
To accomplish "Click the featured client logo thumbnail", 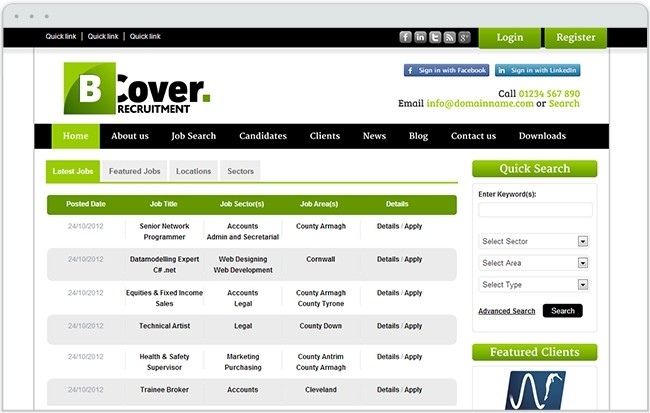I will [x=535, y=390].
